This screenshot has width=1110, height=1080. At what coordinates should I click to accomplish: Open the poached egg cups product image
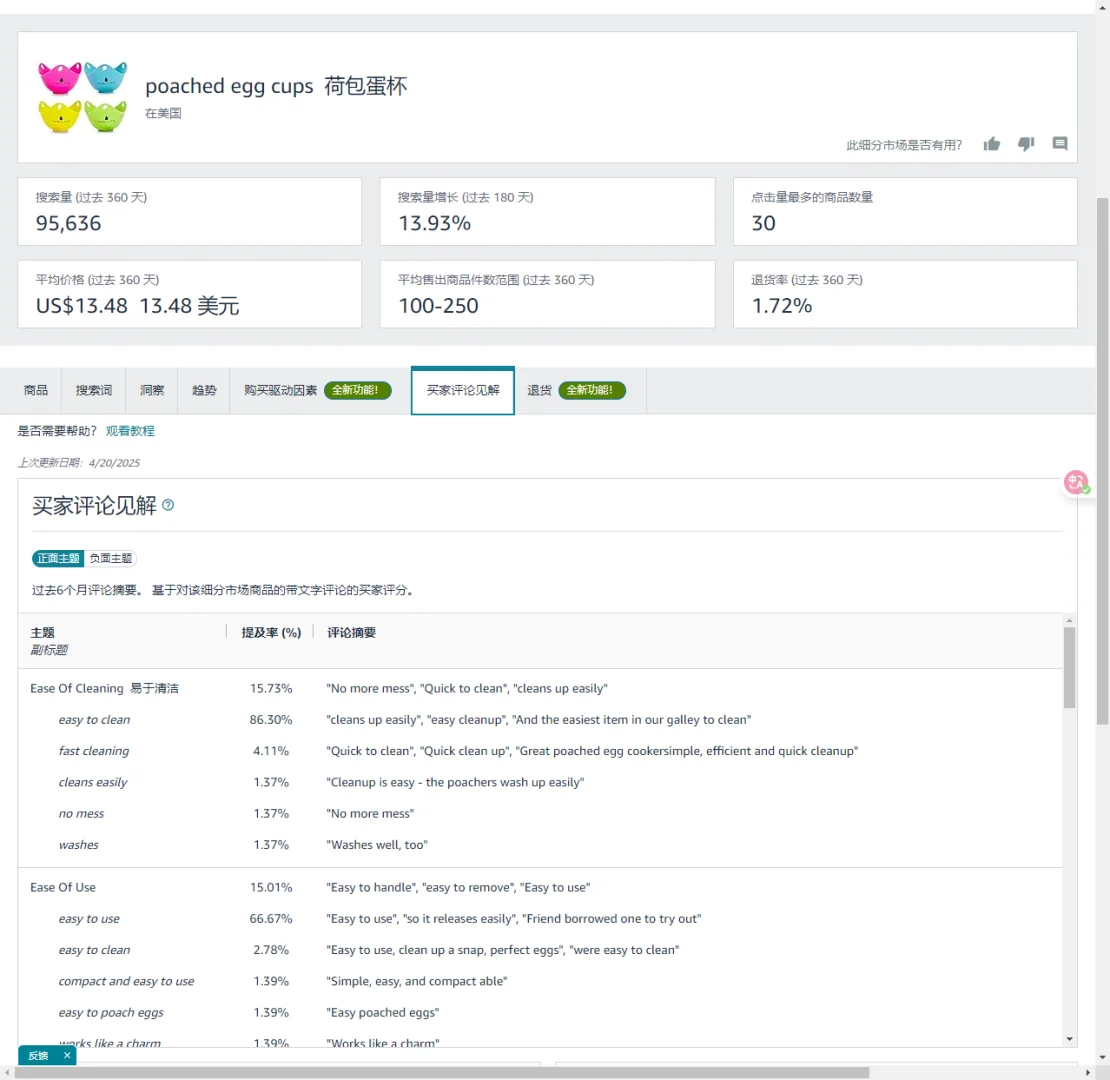(x=83, y=97)
